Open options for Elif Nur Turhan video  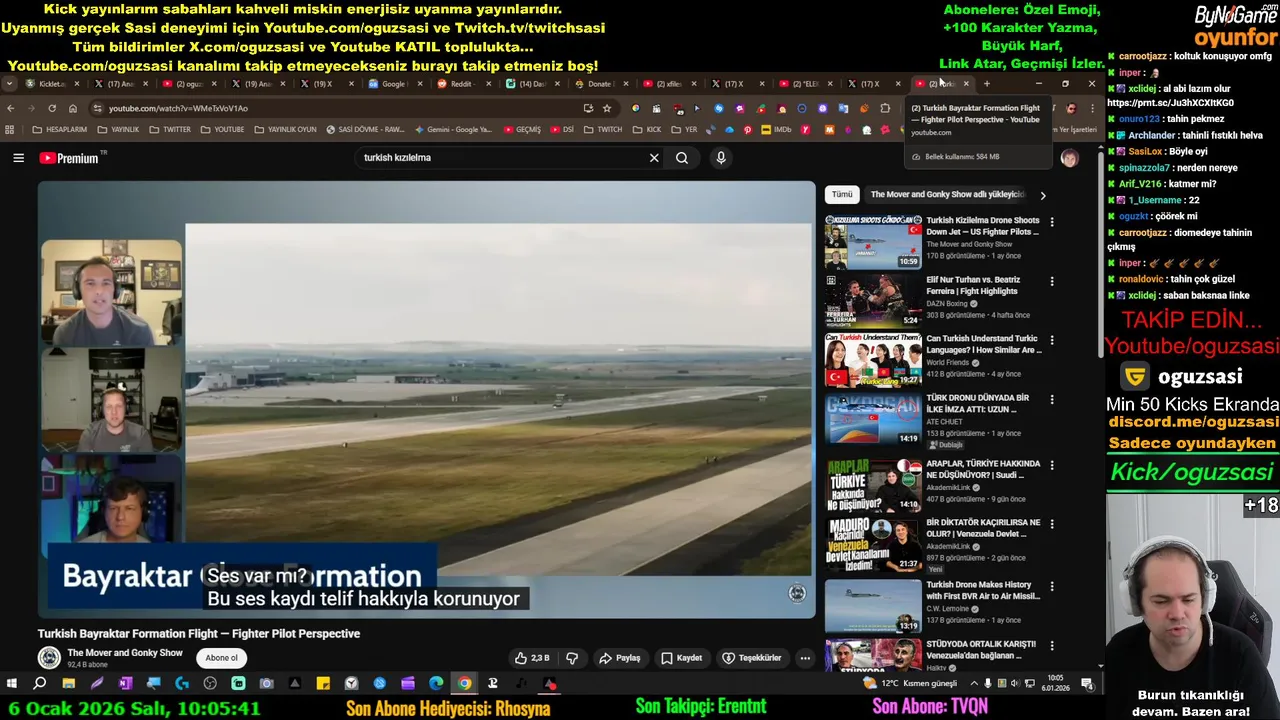(1051, 282)
